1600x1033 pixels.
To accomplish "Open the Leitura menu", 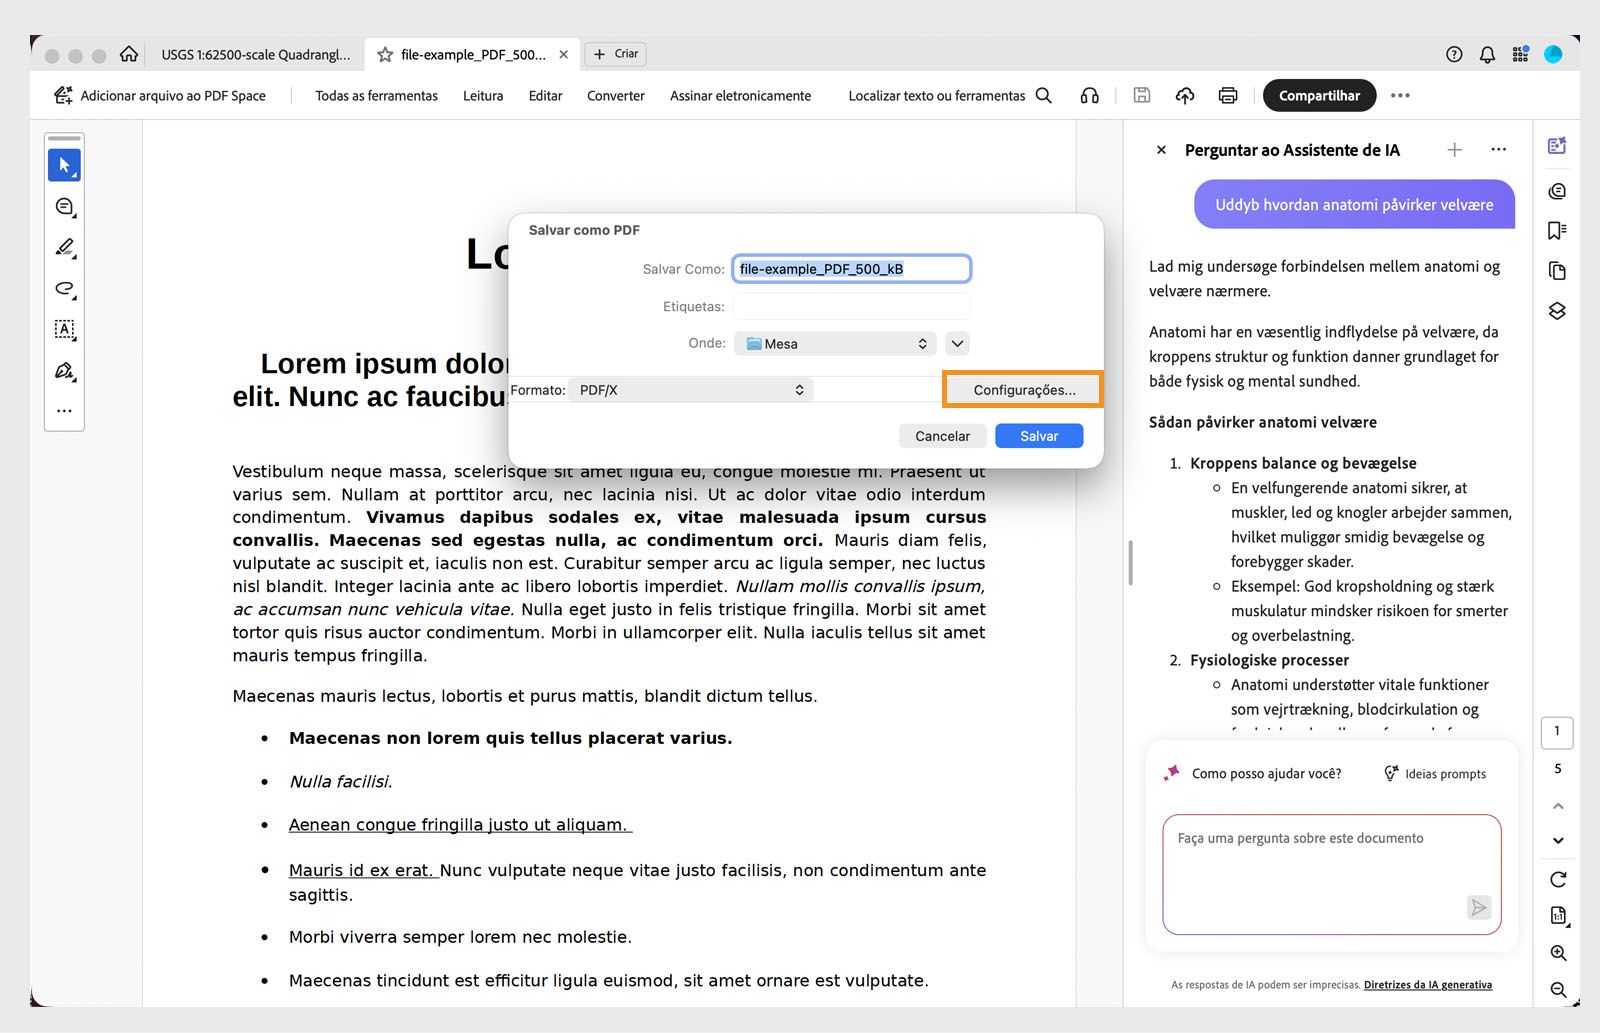I will (483, 96).
